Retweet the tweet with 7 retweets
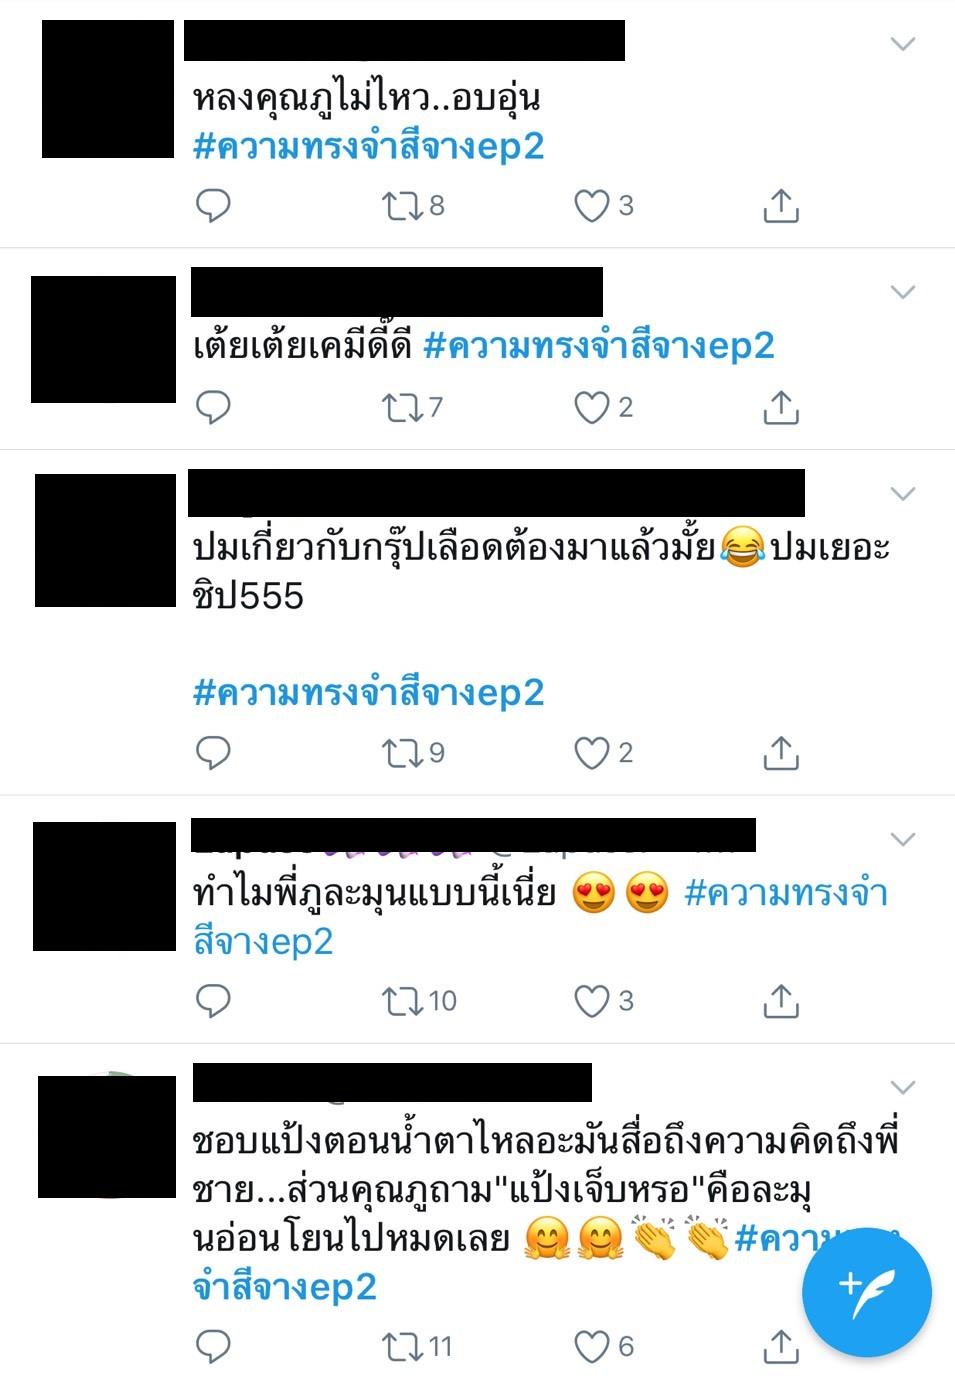Image resolution: width=955 pixels, height=1380 pixels. pos(412,408)
